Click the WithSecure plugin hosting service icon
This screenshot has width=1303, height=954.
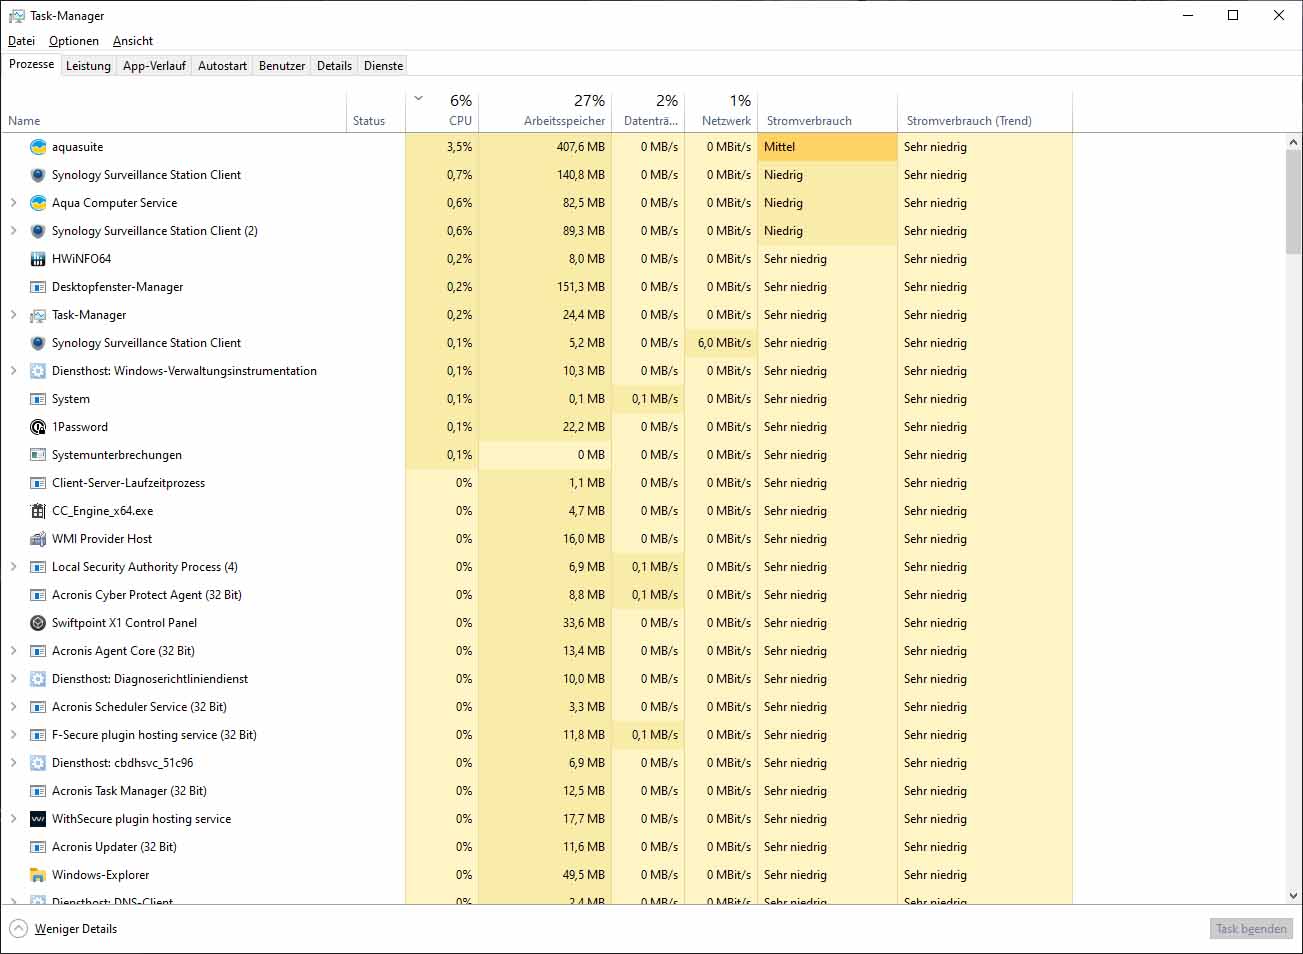tap(38, 819)
